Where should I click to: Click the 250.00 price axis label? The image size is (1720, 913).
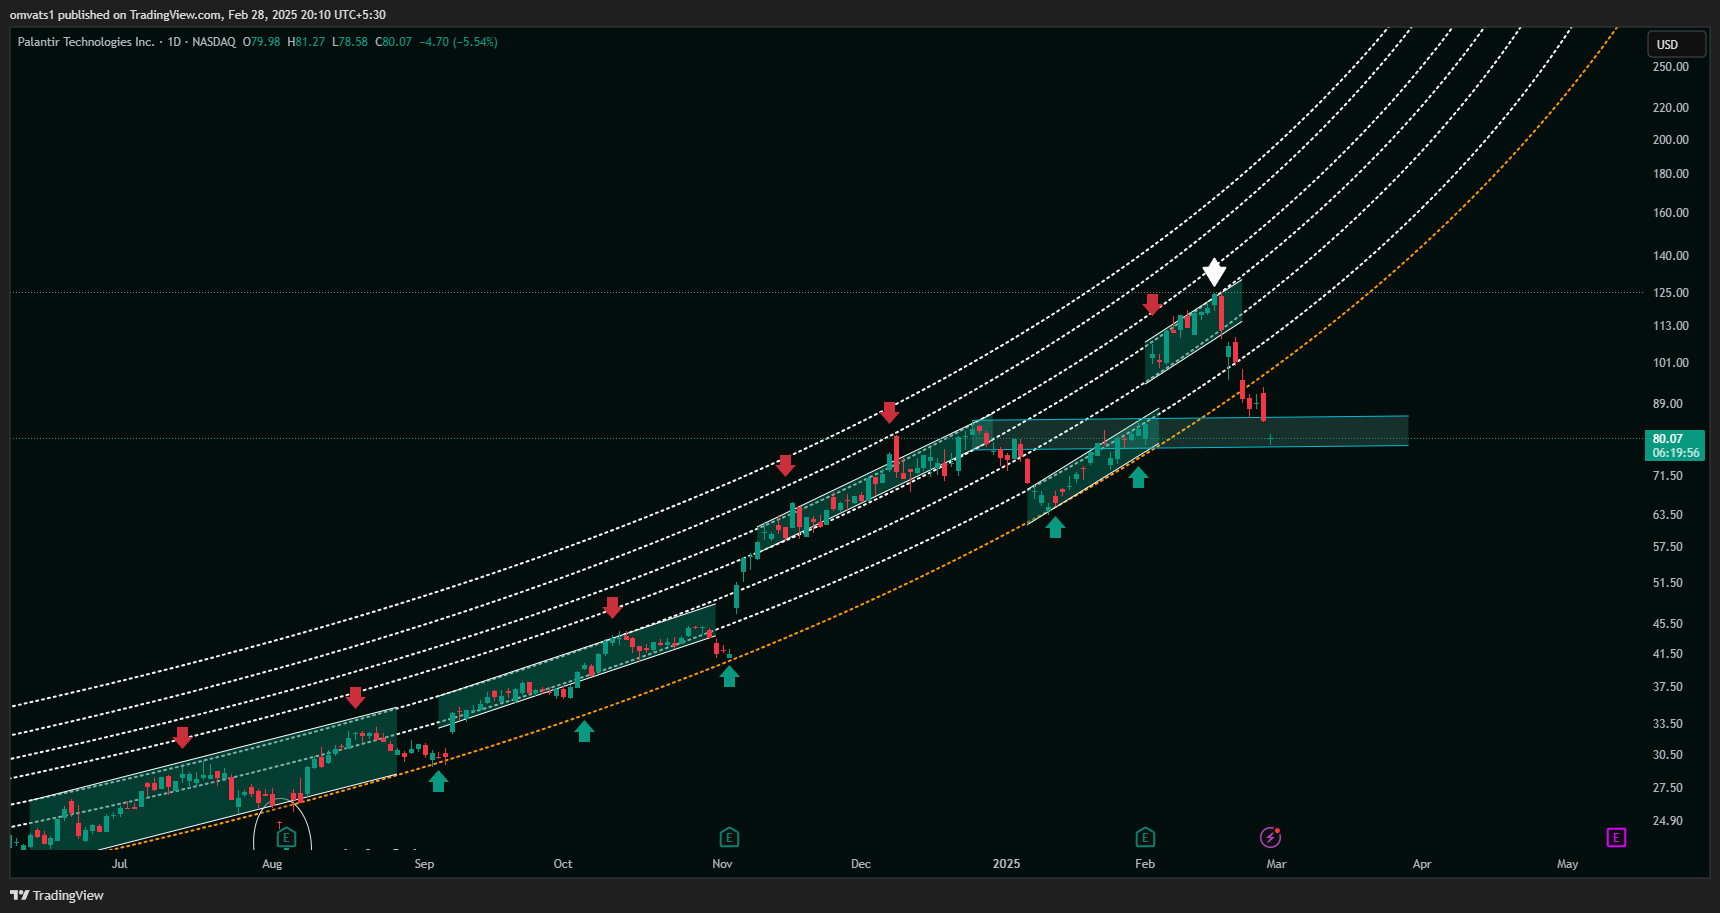pyautogui.click(x=1670, y=67)
